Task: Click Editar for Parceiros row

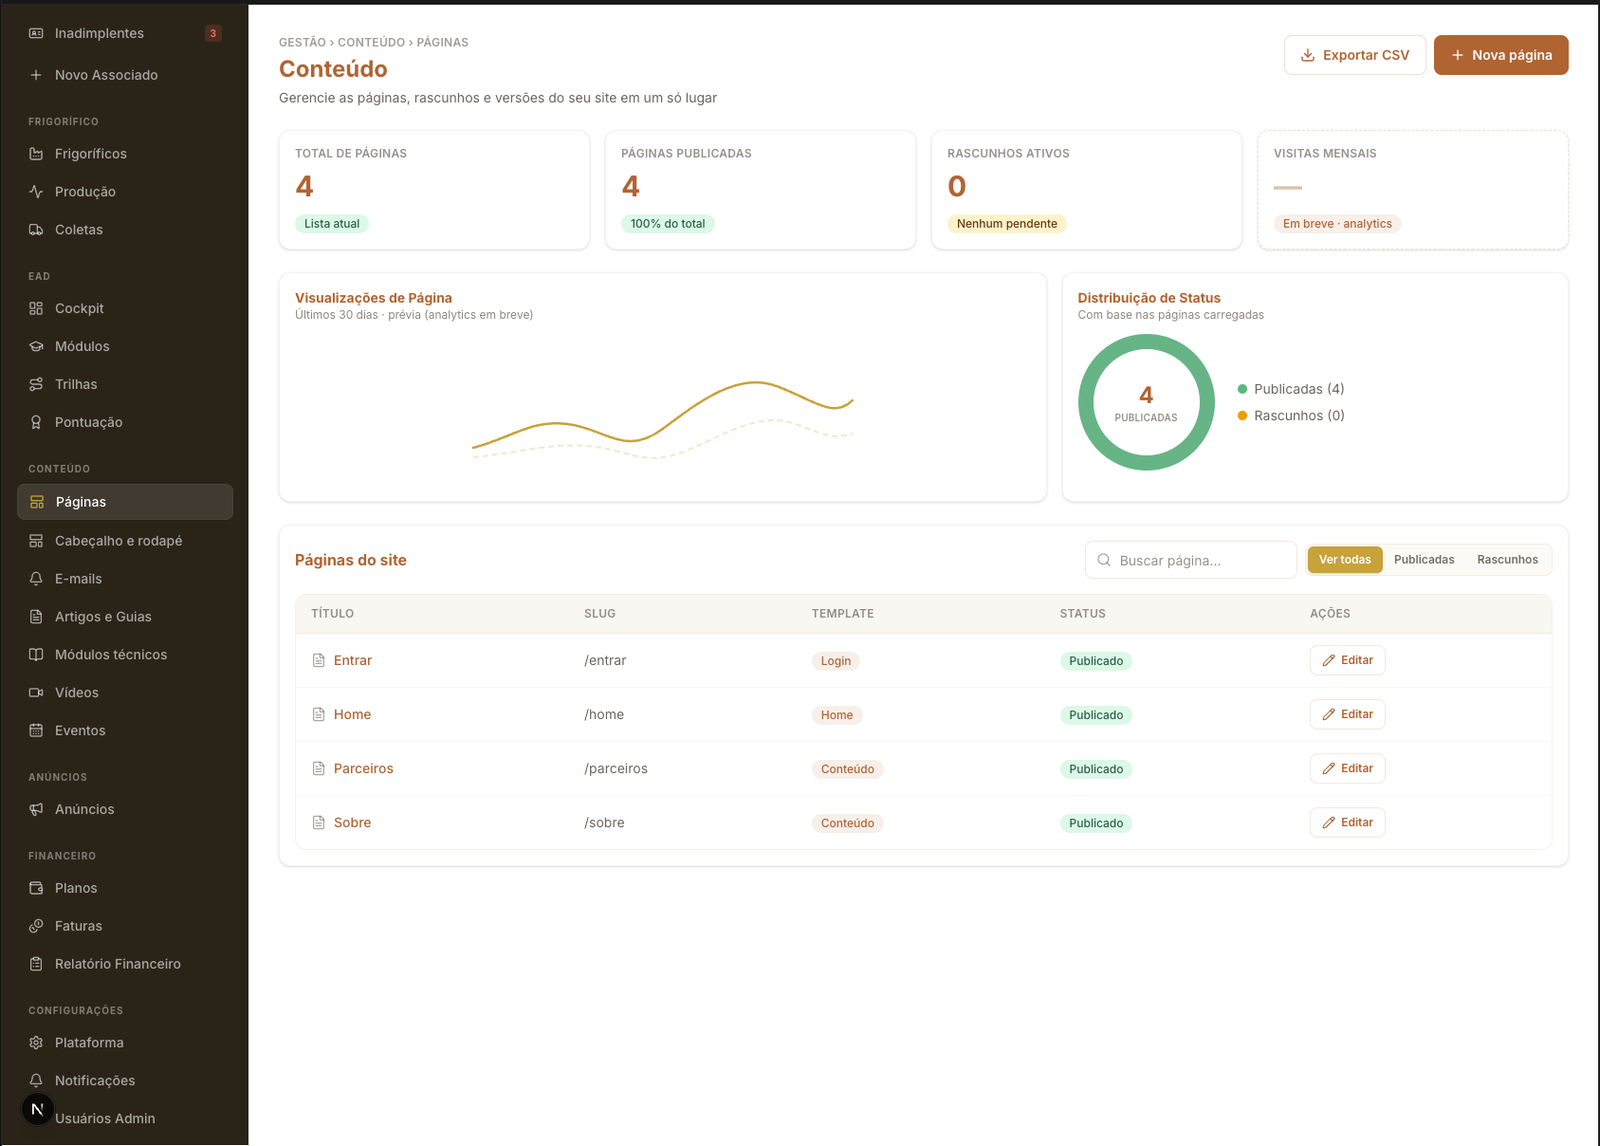Action: point(1347,768)
